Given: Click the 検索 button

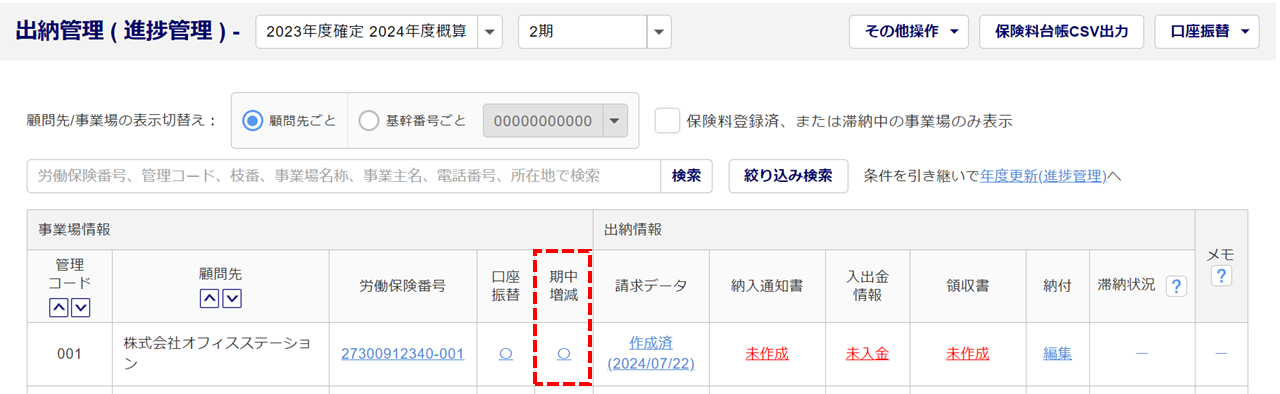Looking at the screenshot, I should (686, 175).
